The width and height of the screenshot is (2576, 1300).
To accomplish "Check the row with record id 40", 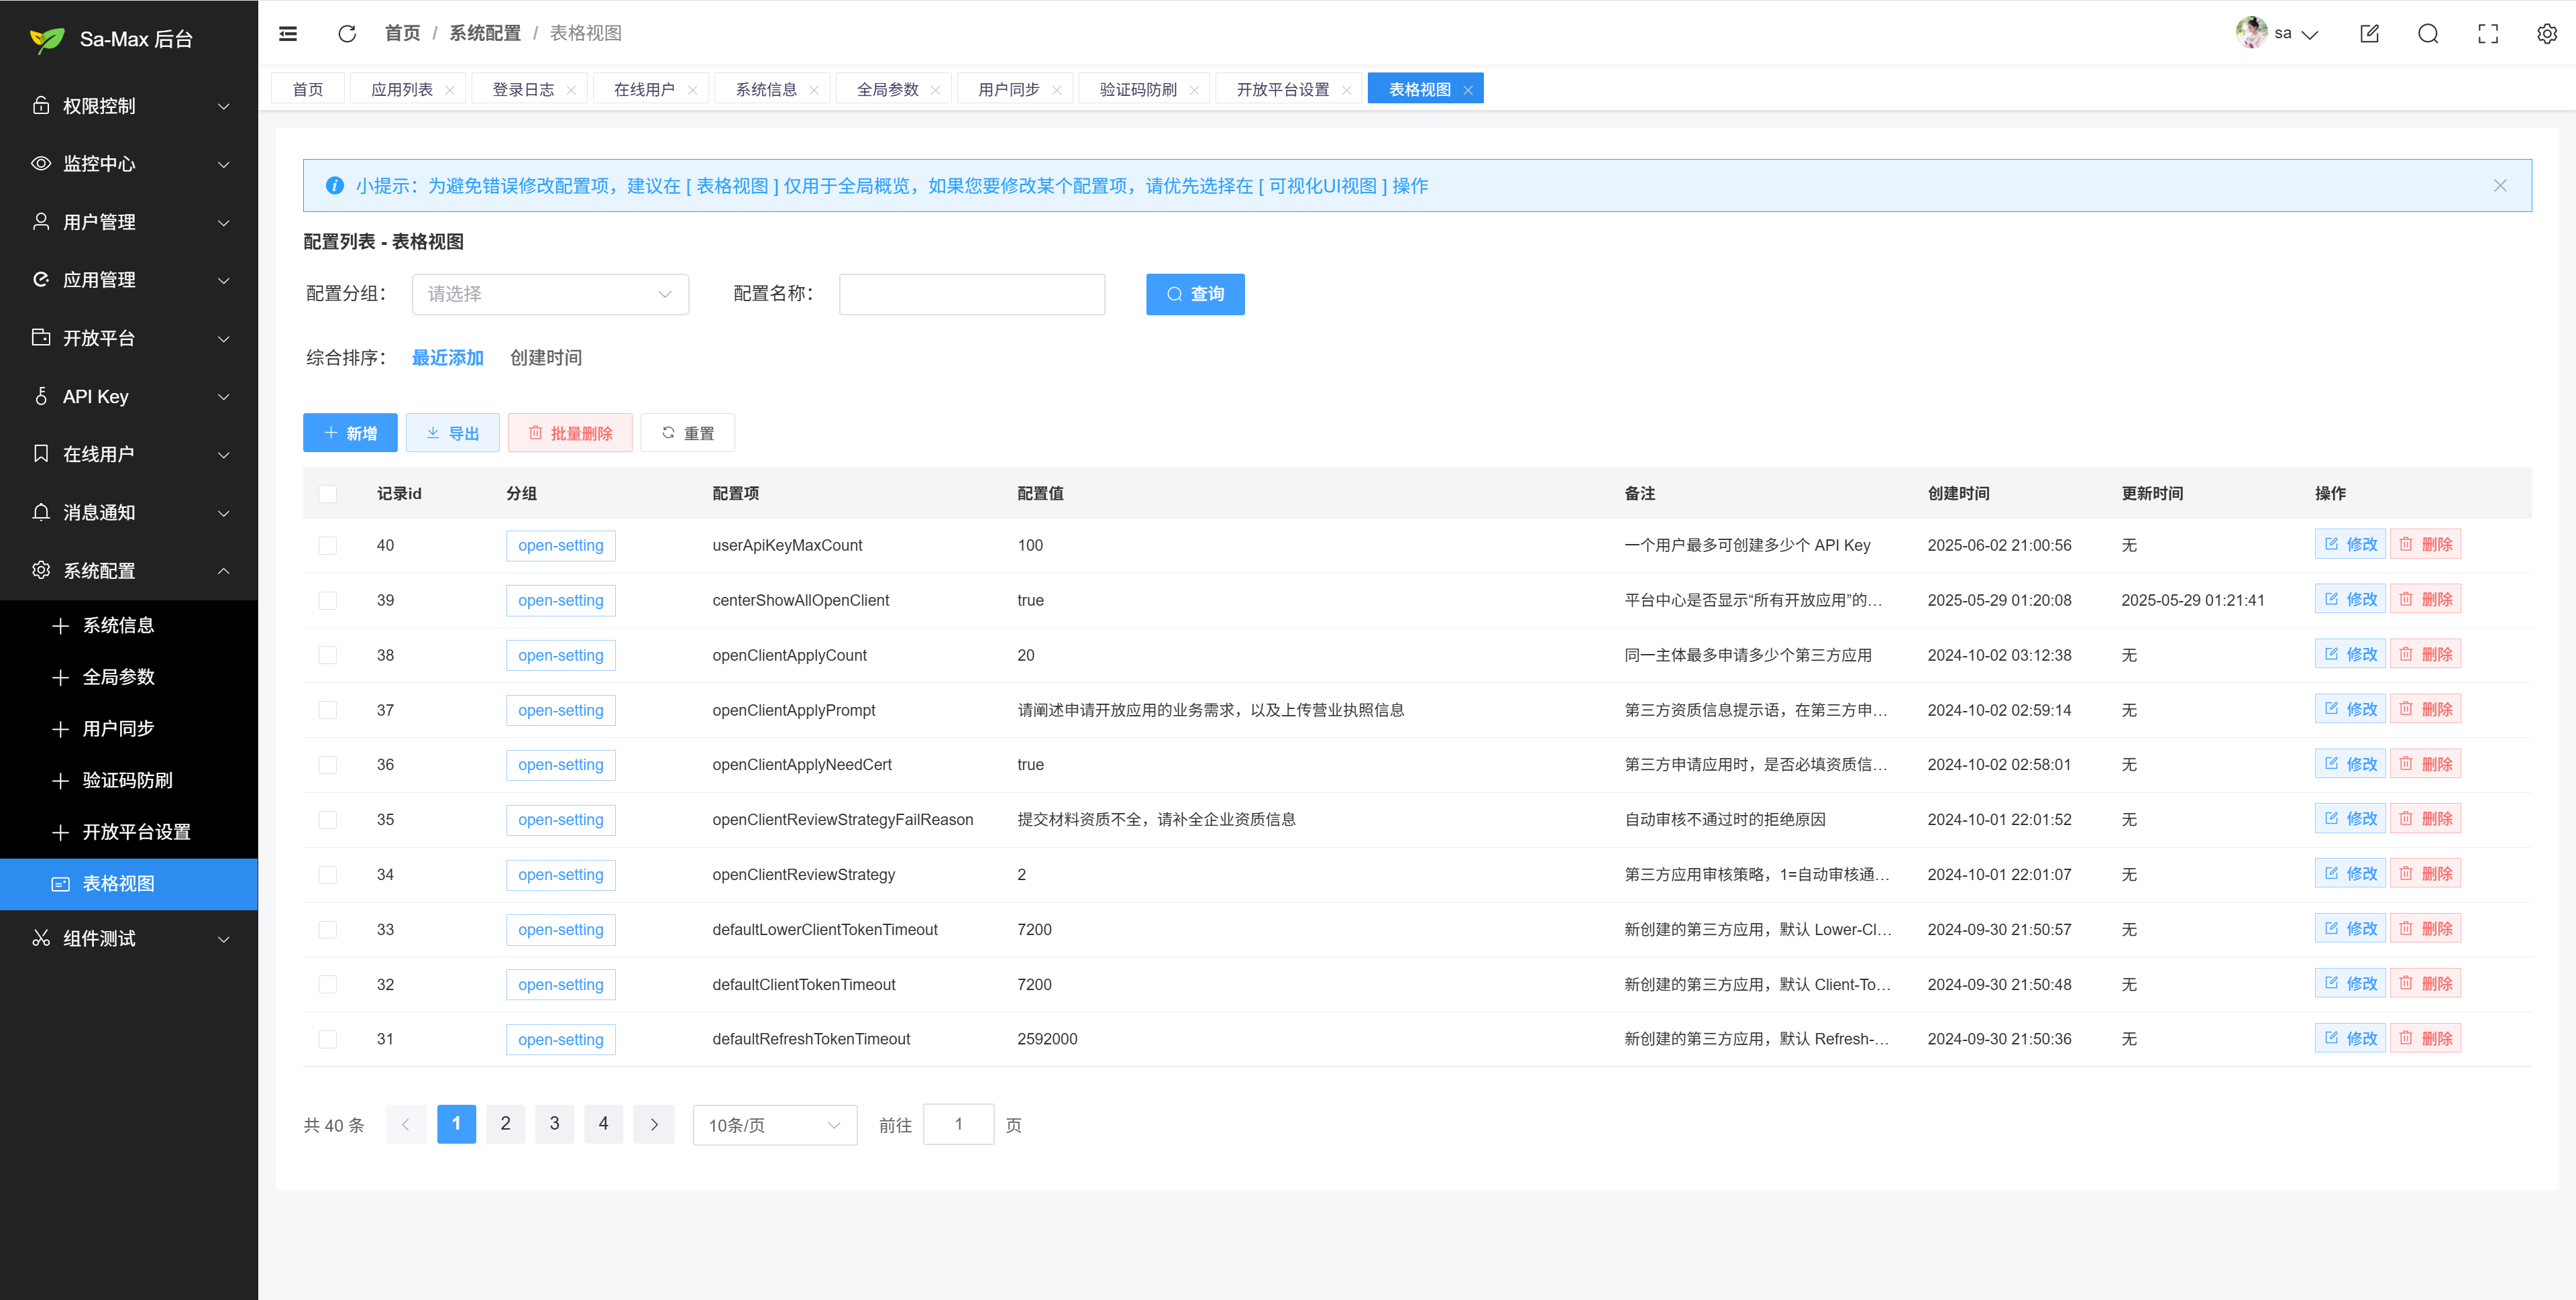I will (x=328, y=545).
